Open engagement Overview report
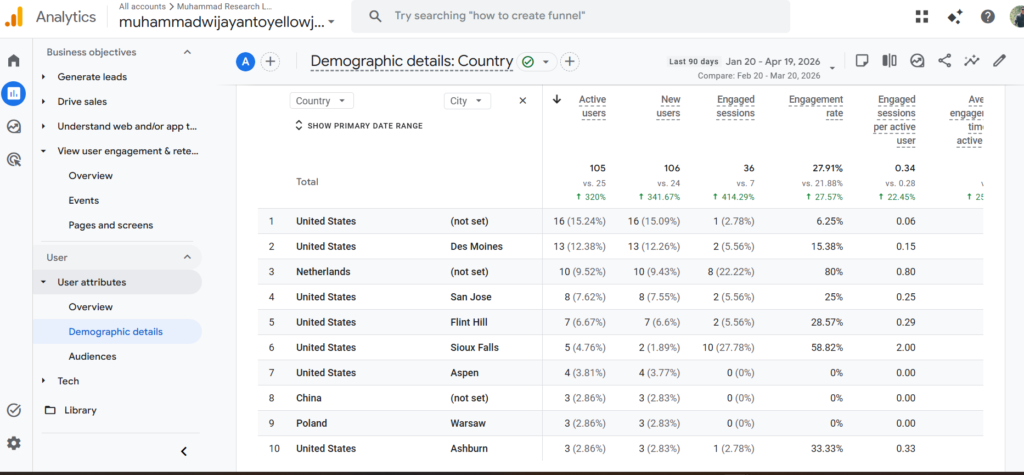 (x=91, y=176)
